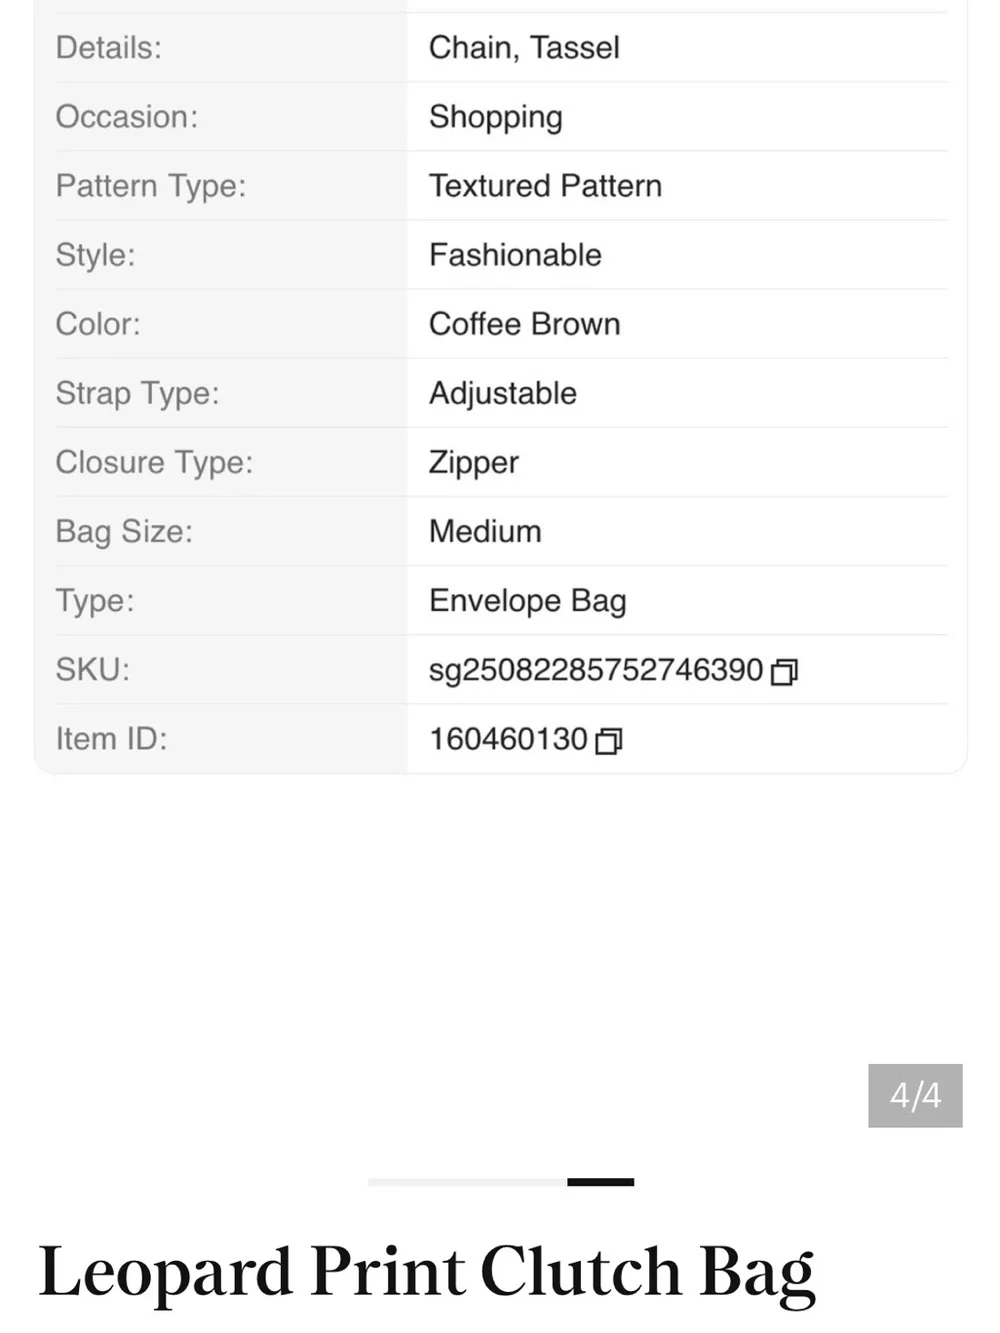Click the Shopping occasion value
Image resolution: width=1000 pixels, height=1333 pixels.
(496, 117)
